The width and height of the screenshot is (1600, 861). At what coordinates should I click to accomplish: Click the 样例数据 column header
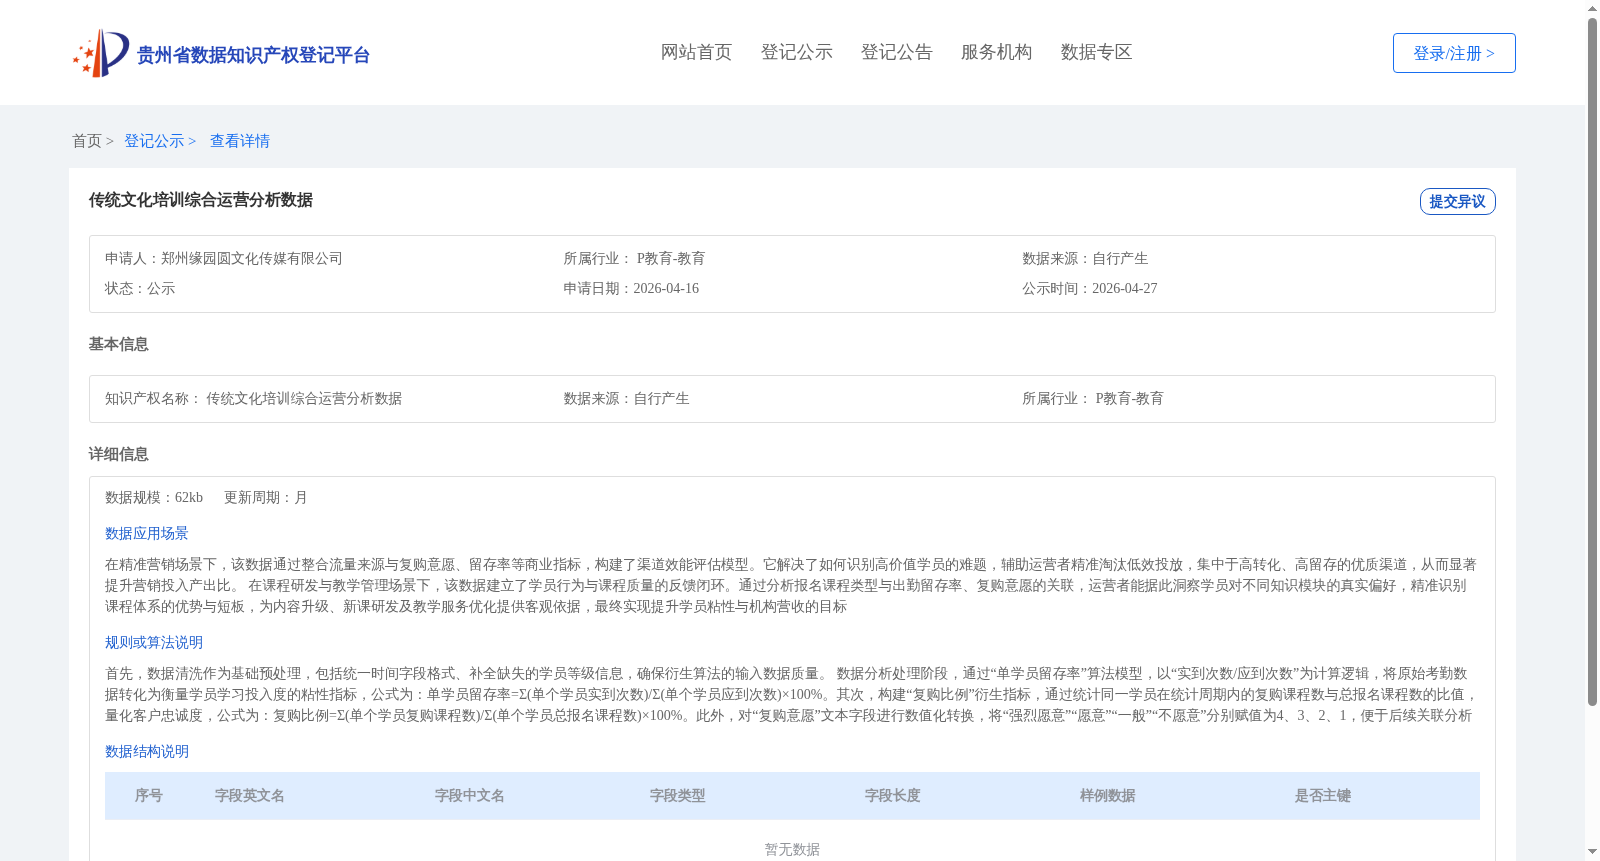(x=1108, y=796)
